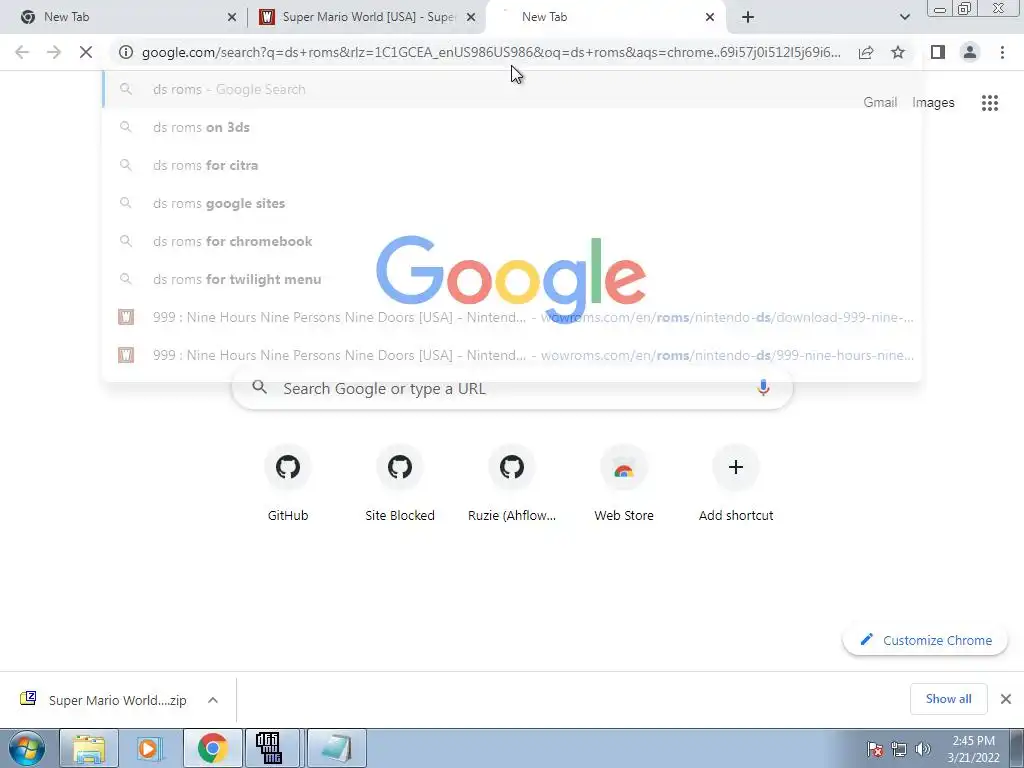Viewport: 1024px width, 768px height.
Task: Close the Super Mario World tab
Action: pos(471,17)
